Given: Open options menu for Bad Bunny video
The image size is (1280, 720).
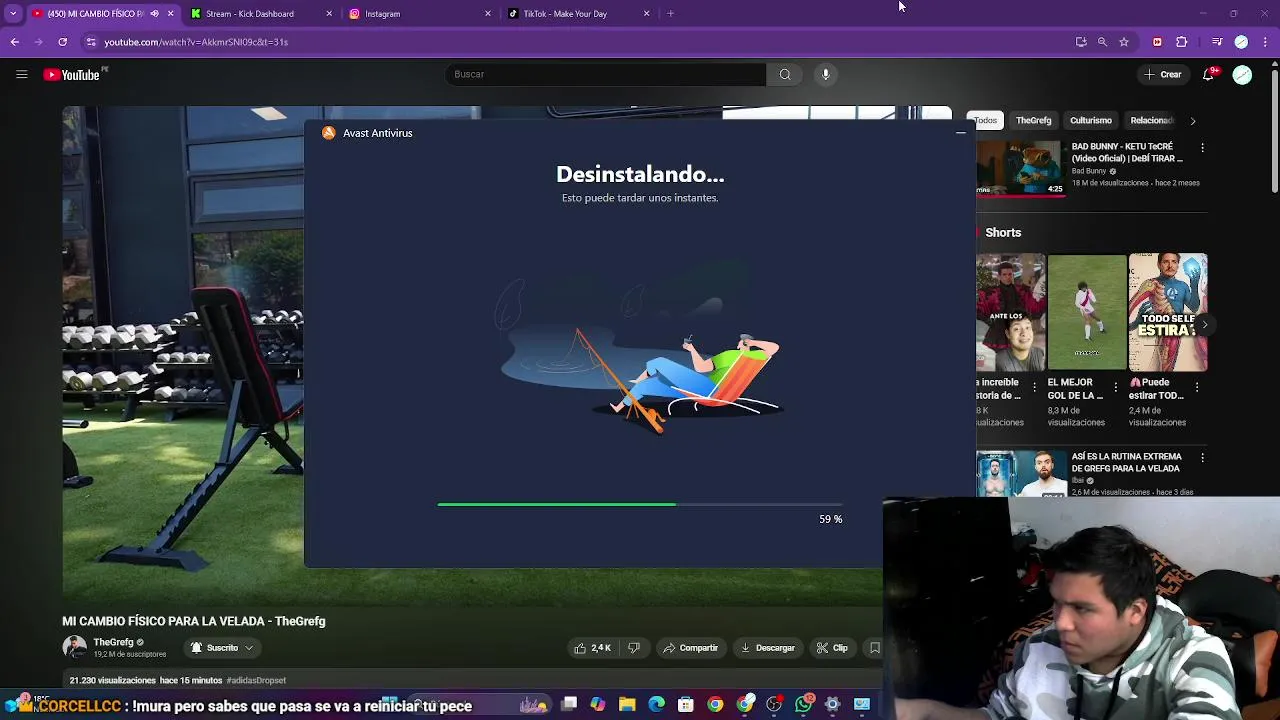Looking at the screenshot, I should point(1202,148).
